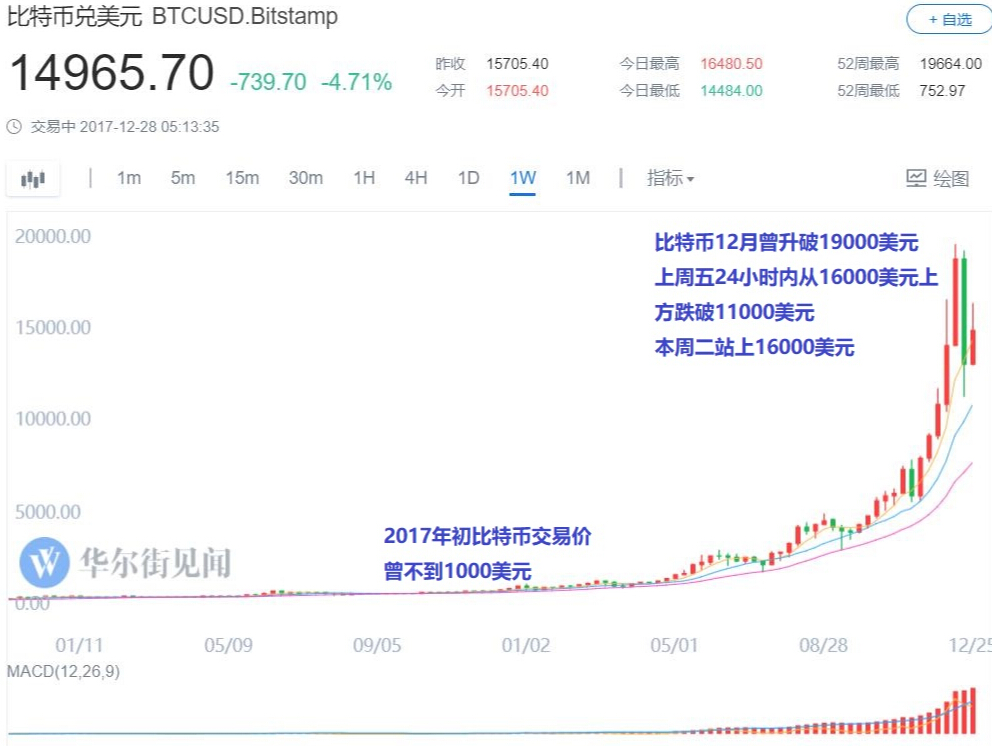
Task: Select the 1W weekly timeframe
Action: (523, 179)
